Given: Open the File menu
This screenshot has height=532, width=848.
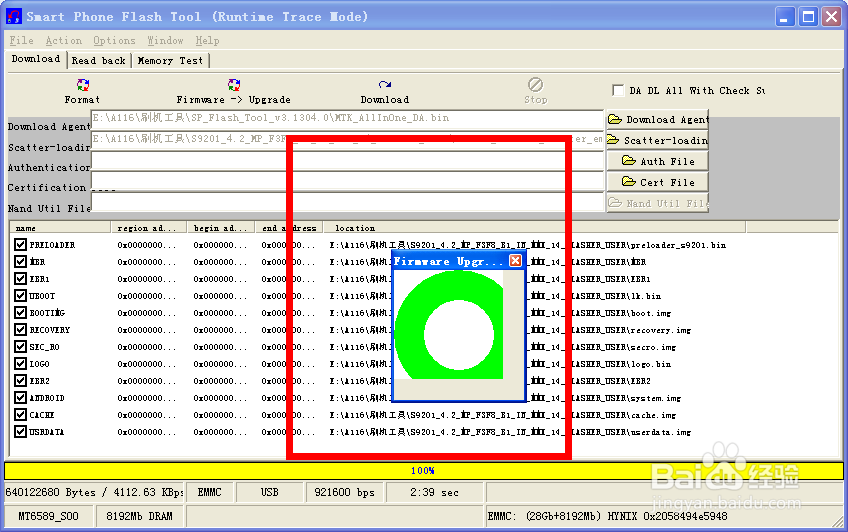Looking at the screenshot, I should (x=22, y=41).
